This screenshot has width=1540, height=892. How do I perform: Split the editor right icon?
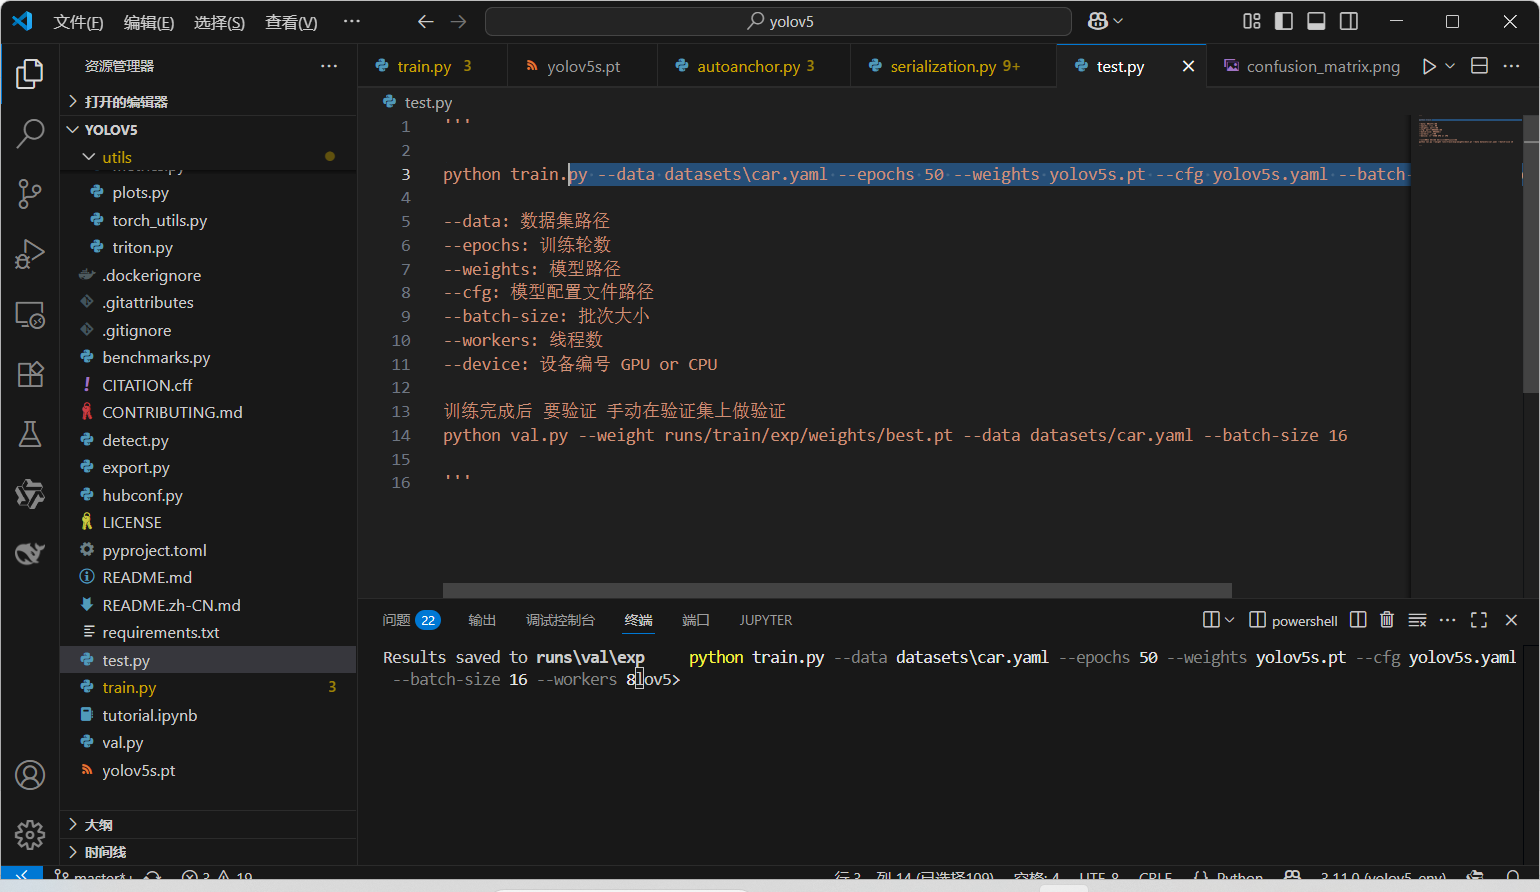(1480, 66)
